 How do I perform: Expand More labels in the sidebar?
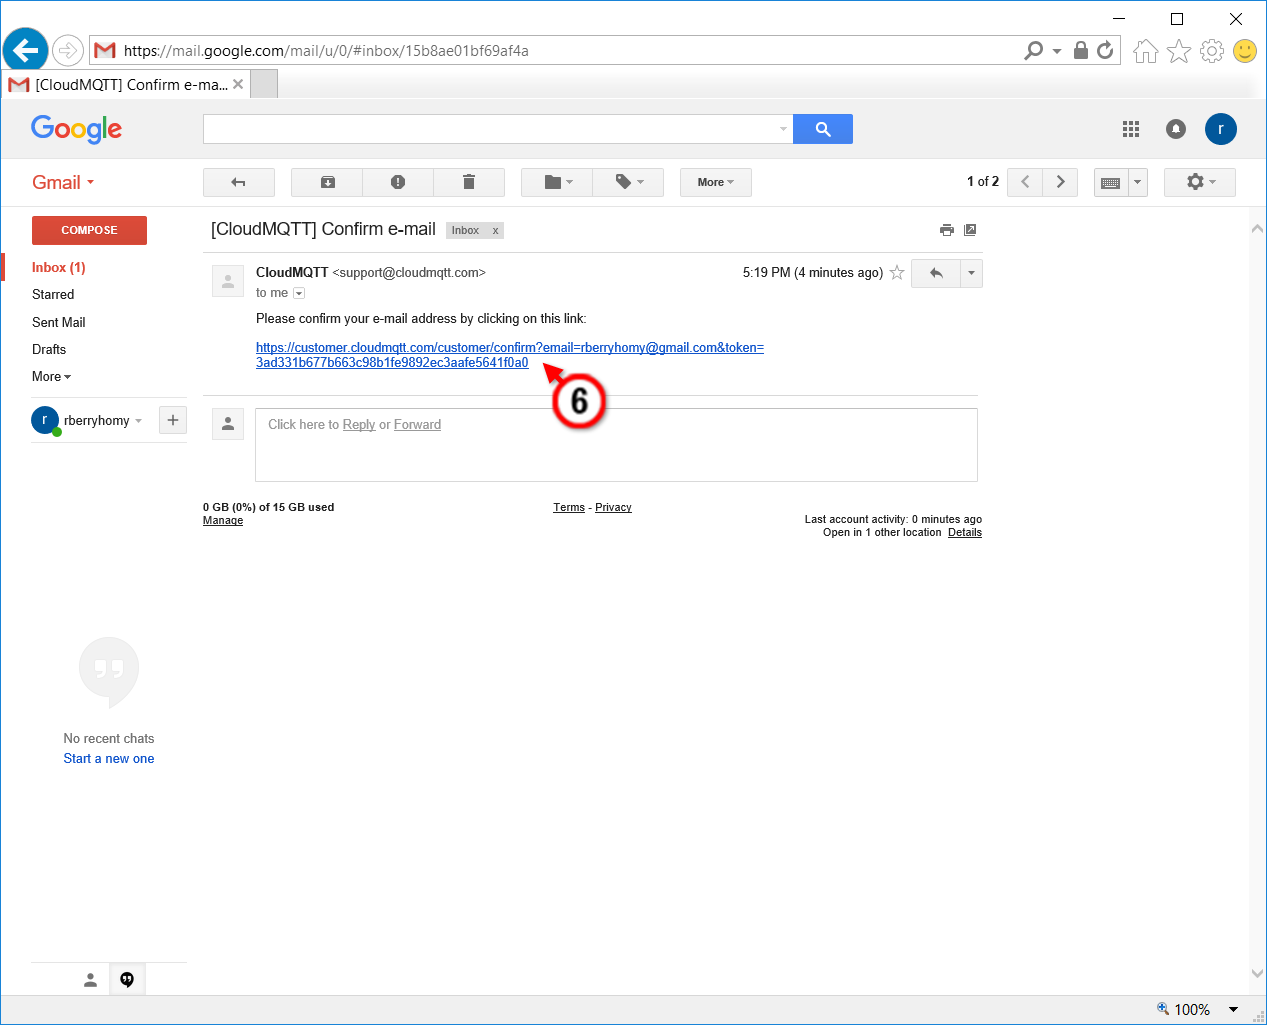click(x=52, y=376)
